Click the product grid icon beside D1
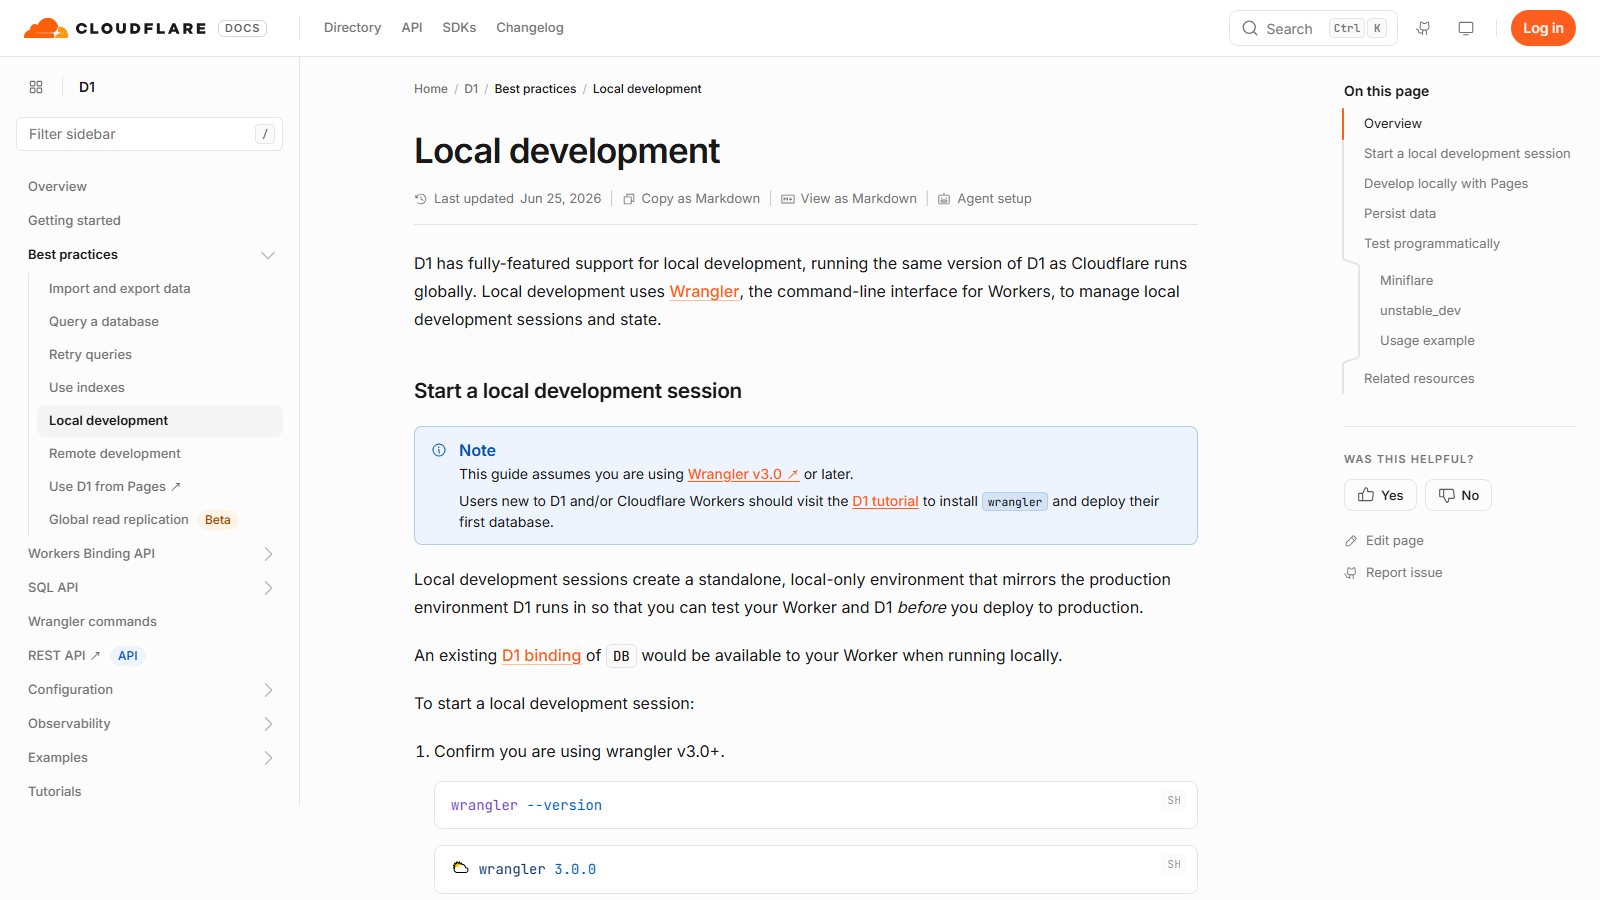Viewport: 1600px width, 900px height. (36, 87)
